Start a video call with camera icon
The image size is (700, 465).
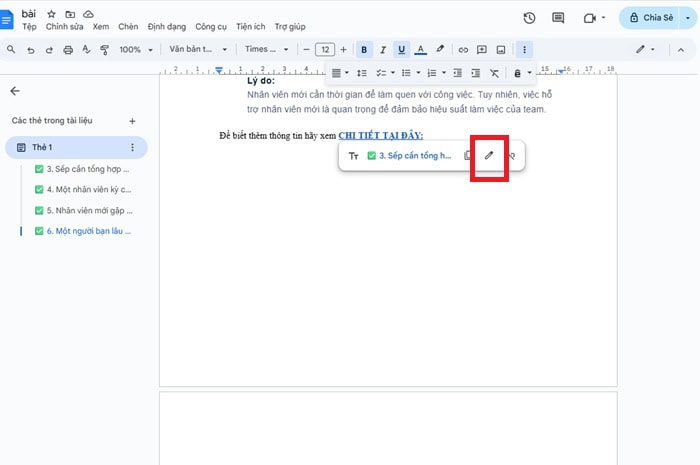590,18
